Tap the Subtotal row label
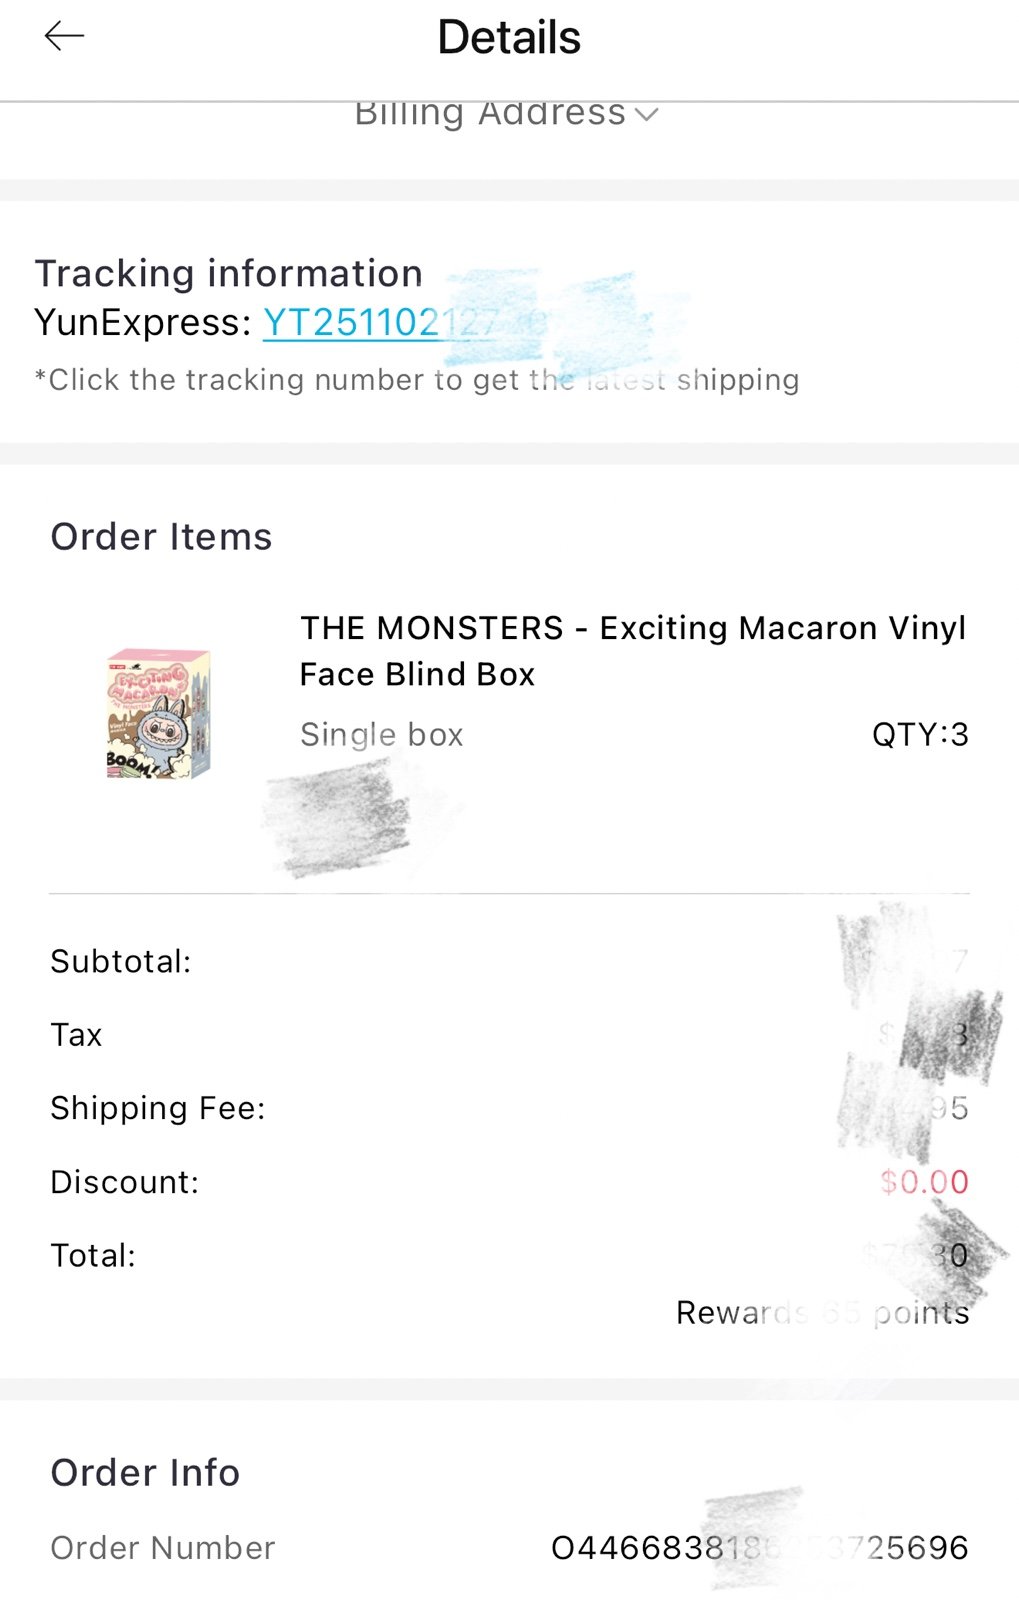The image size is (1019, 1600). click(121, 962)
